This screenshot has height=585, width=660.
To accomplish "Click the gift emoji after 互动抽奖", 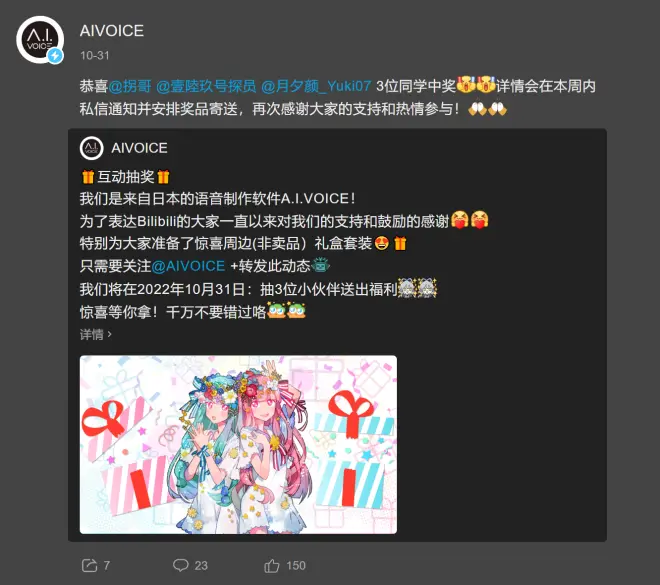I will pos(163,177).
